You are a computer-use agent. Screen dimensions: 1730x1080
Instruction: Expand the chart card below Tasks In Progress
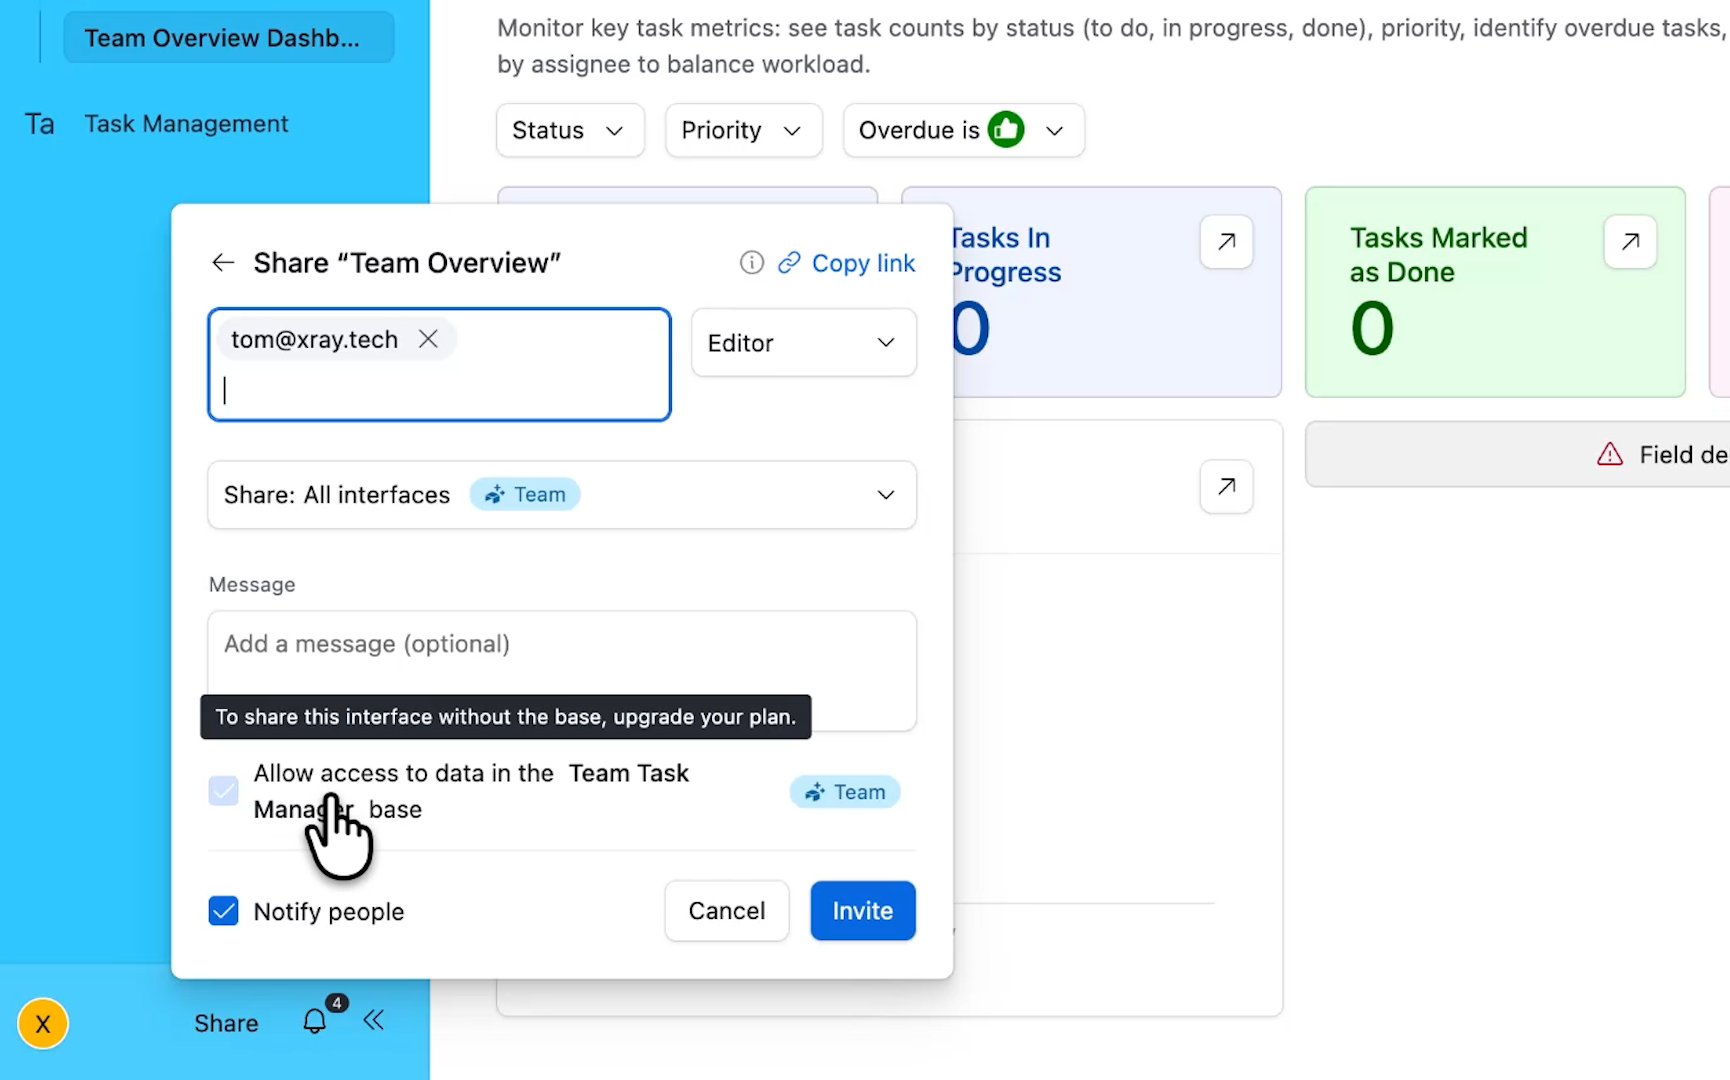pyautogui.click(x=1226, y=487)
